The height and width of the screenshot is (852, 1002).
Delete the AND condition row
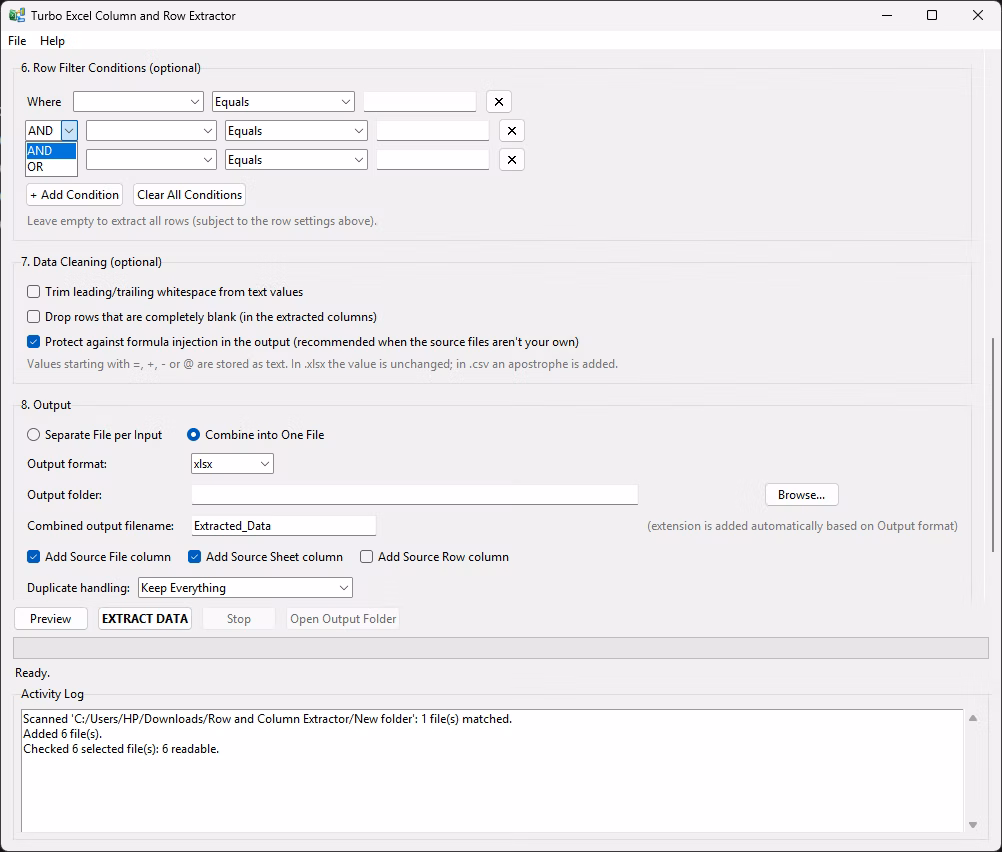point(511,131)
